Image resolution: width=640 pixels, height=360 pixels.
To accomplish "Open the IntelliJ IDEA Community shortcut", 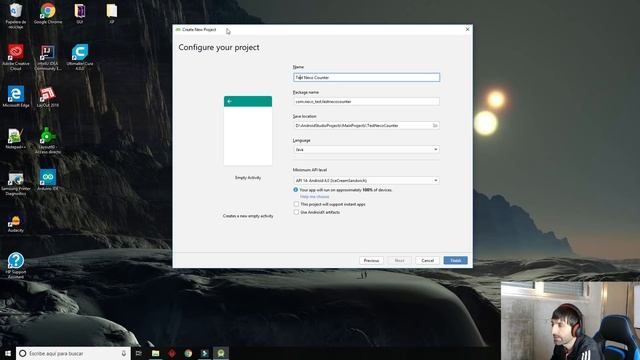I will 48,57.
